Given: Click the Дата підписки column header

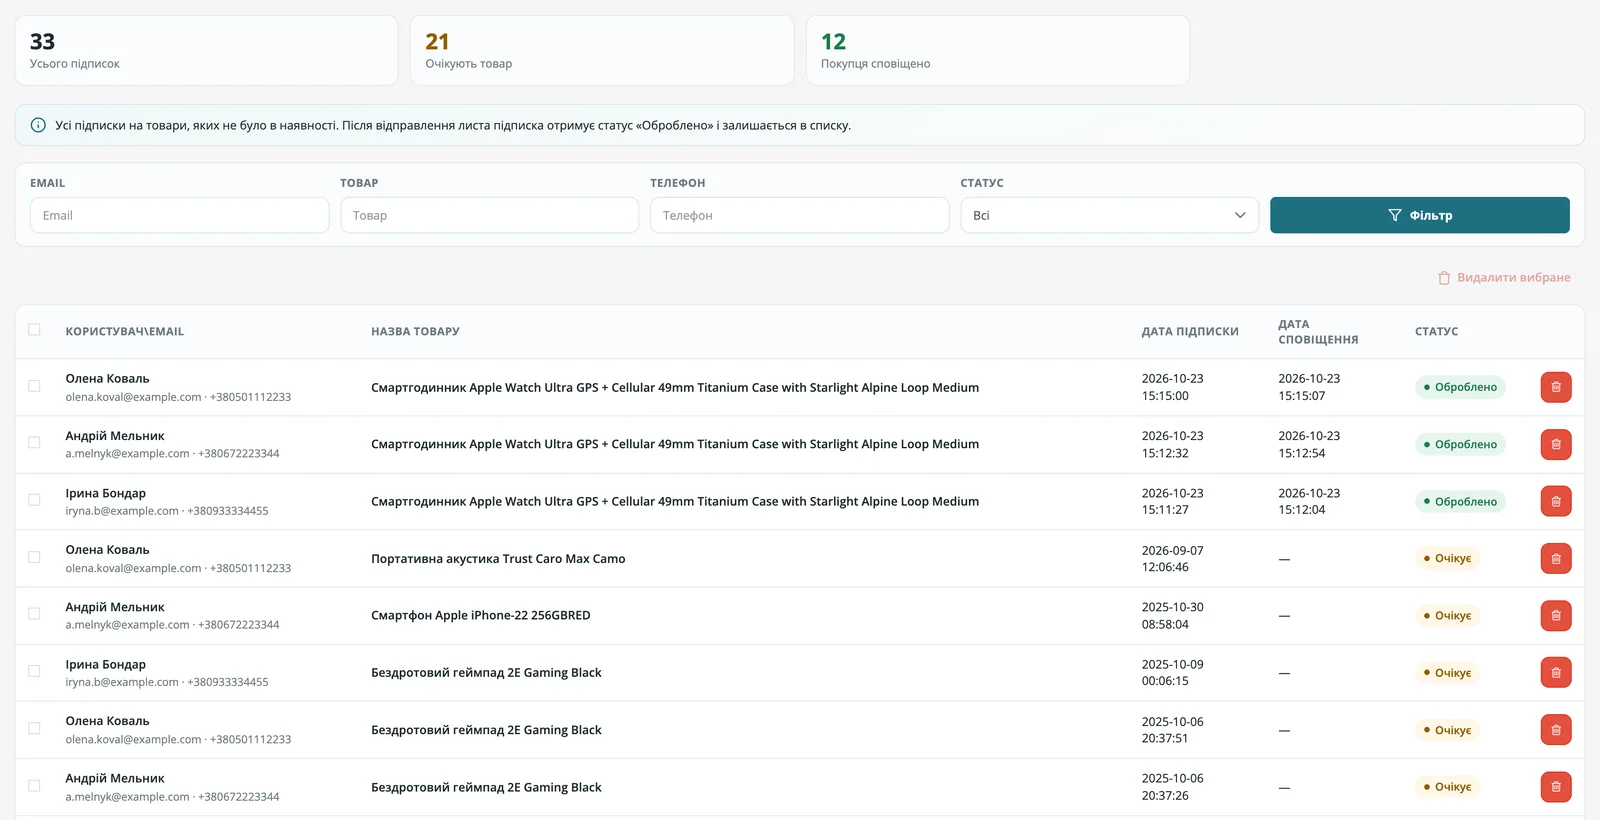Looking at the screenshot, I should [1190, 331].
